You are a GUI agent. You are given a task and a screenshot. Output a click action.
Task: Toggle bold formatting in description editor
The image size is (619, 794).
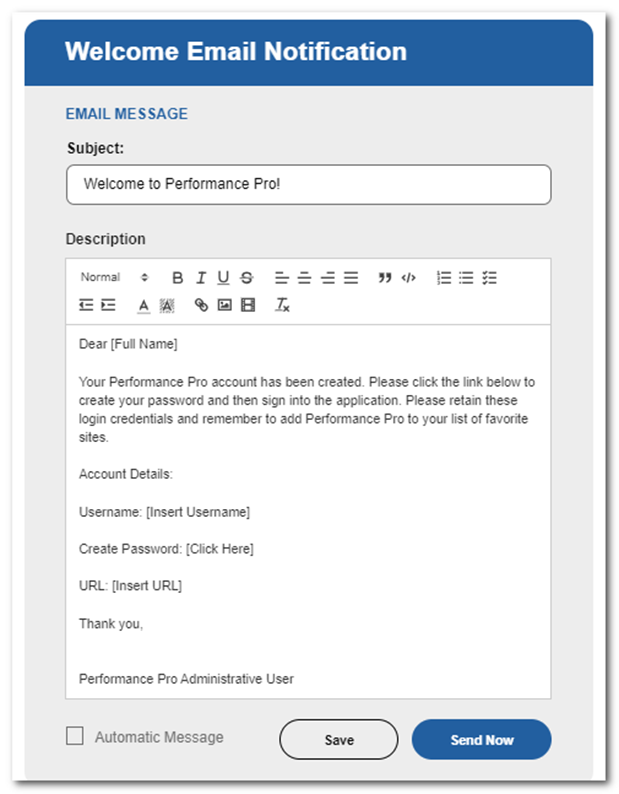pos(177,277)
